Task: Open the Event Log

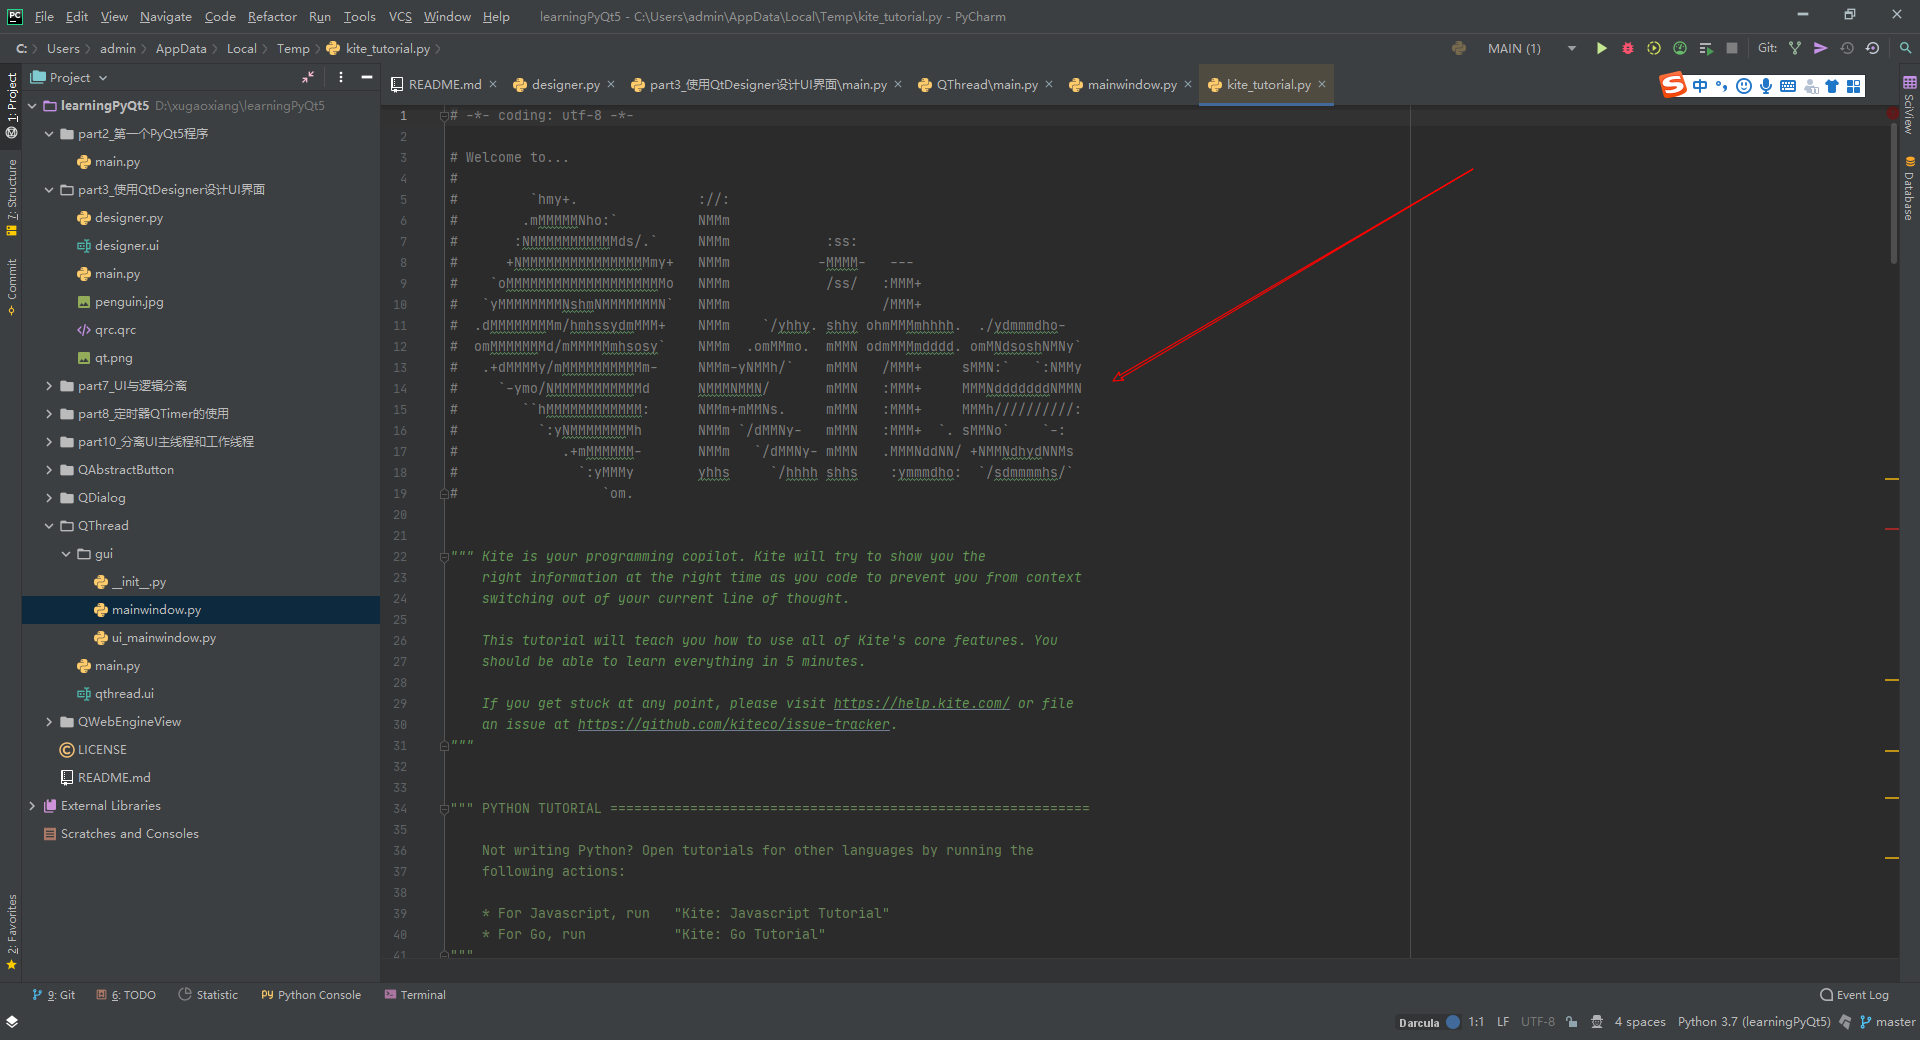Action: pyautogui.click(x=1855, y=994)
